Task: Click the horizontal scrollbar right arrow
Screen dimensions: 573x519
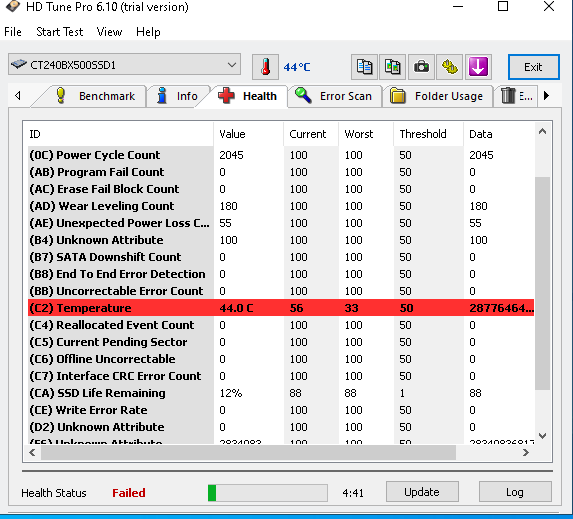Action: pyautogui.click(x=526, y=452)
